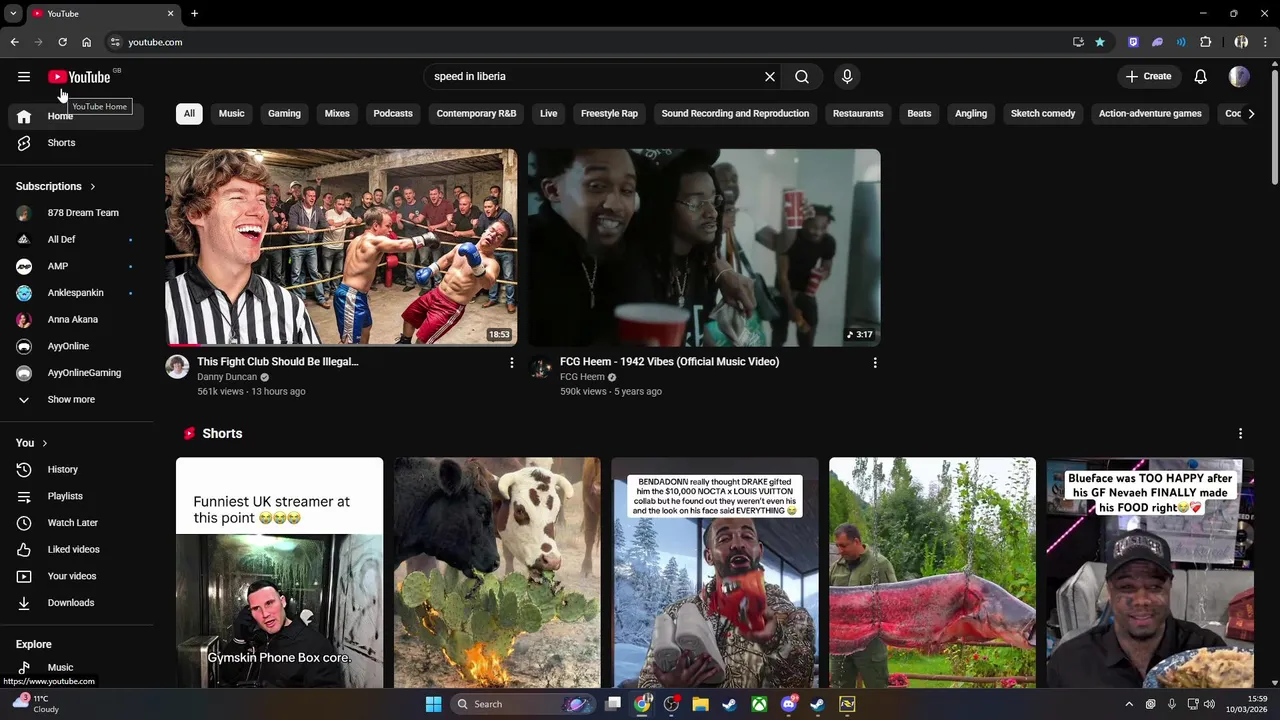Open the notifications bell

pos(1201,76)
